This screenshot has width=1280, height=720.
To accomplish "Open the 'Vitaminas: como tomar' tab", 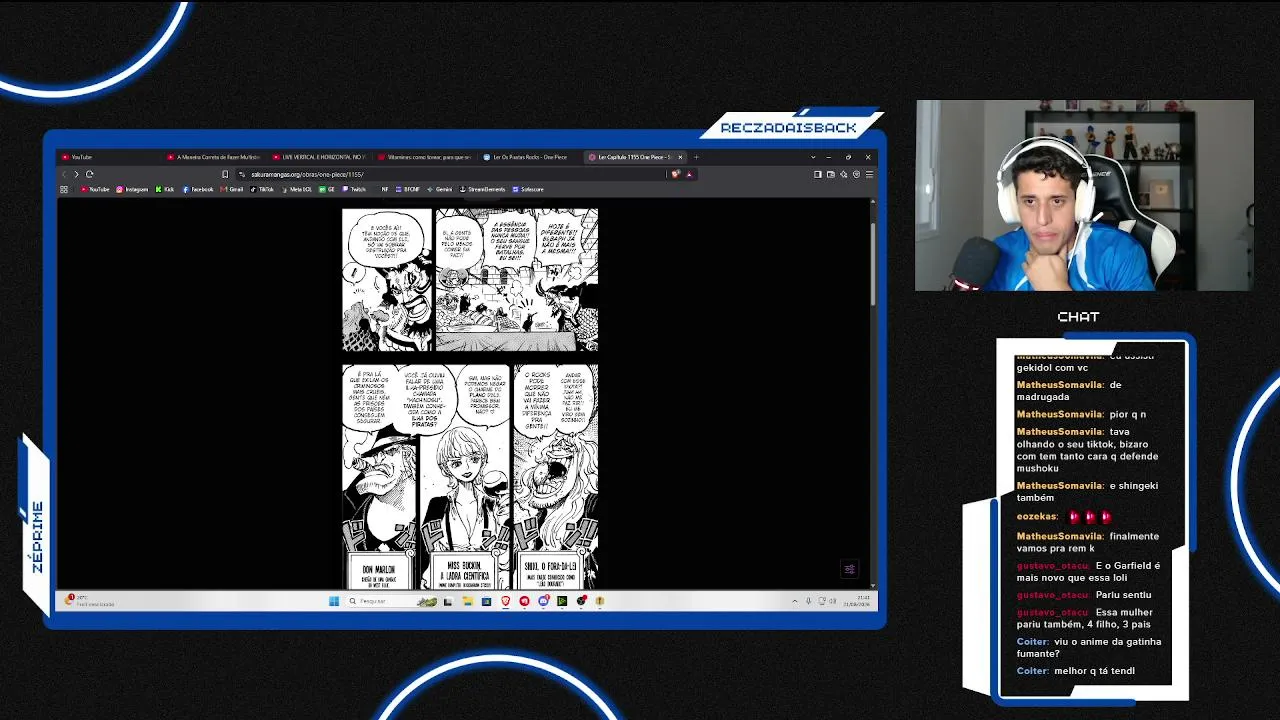I will click(x=427, y=157).
